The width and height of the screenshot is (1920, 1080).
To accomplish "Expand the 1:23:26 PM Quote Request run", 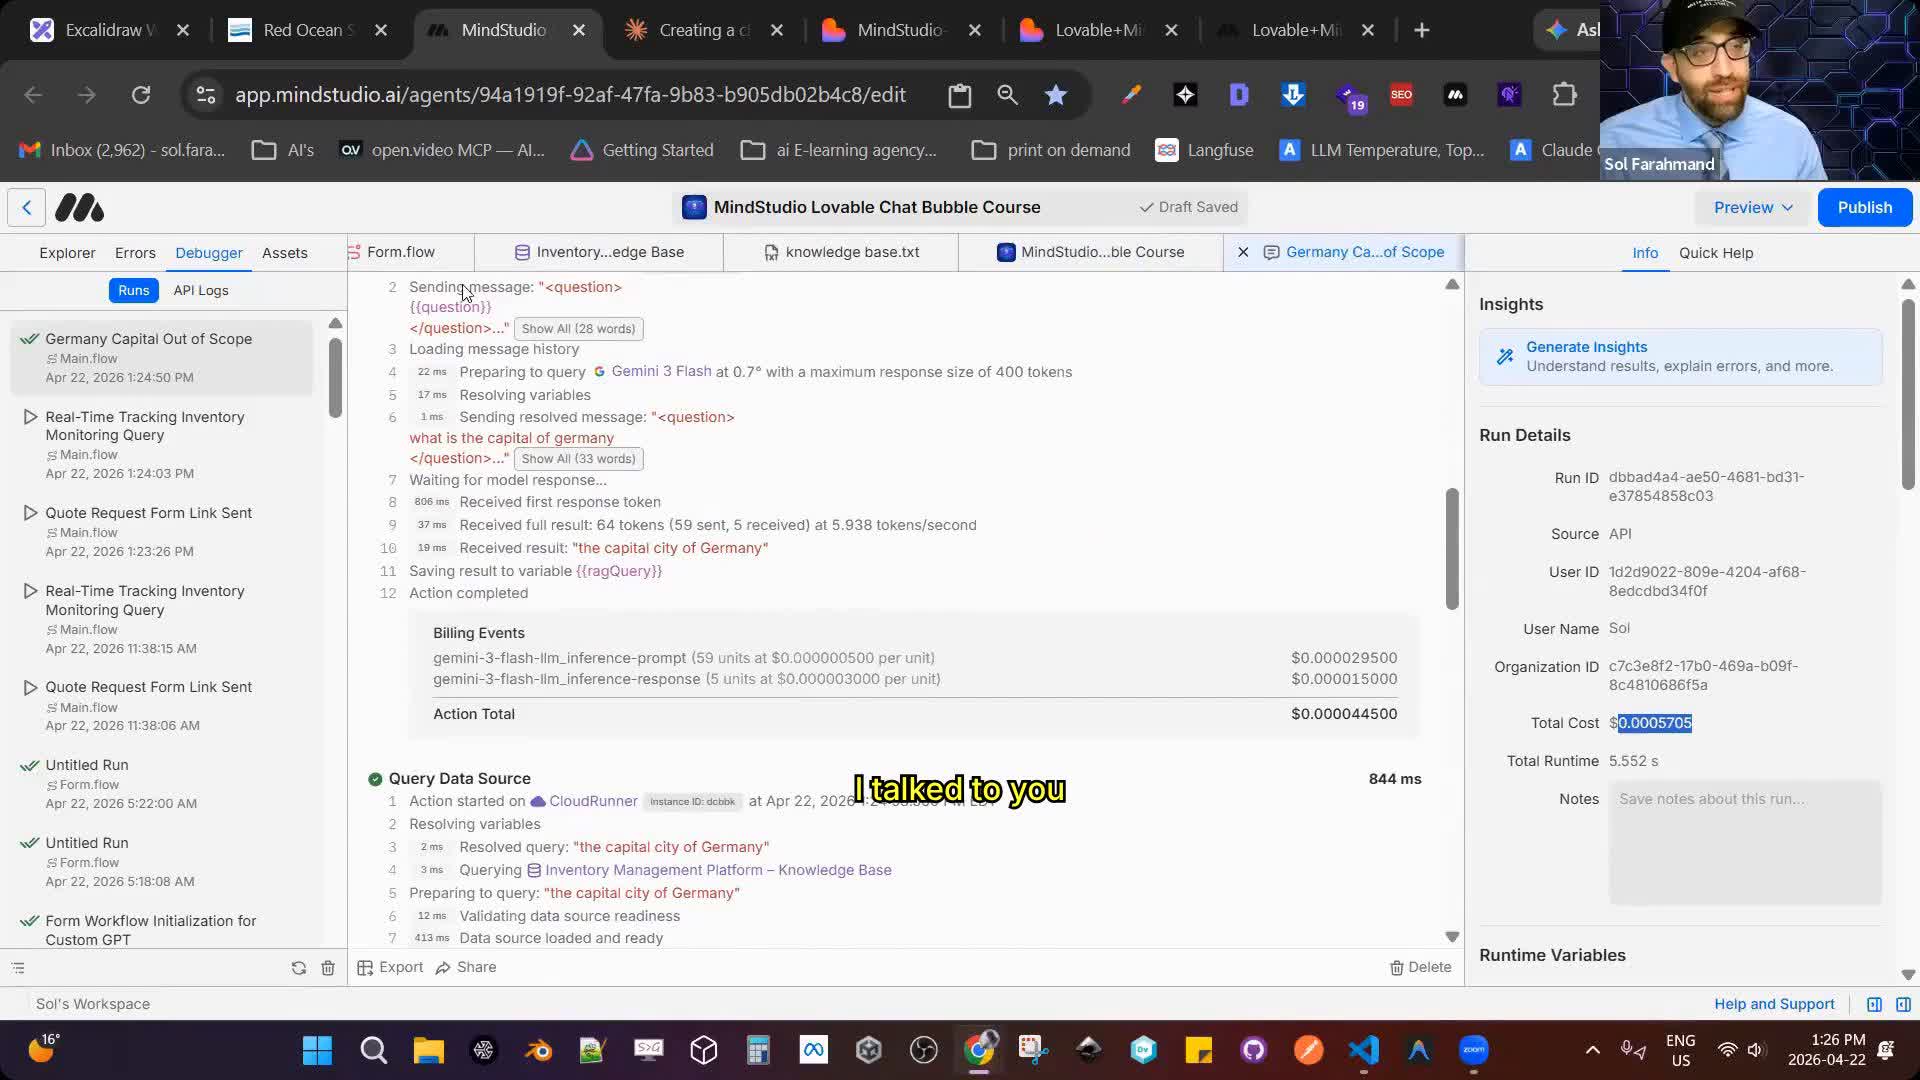I will click(x=30, y=513).
